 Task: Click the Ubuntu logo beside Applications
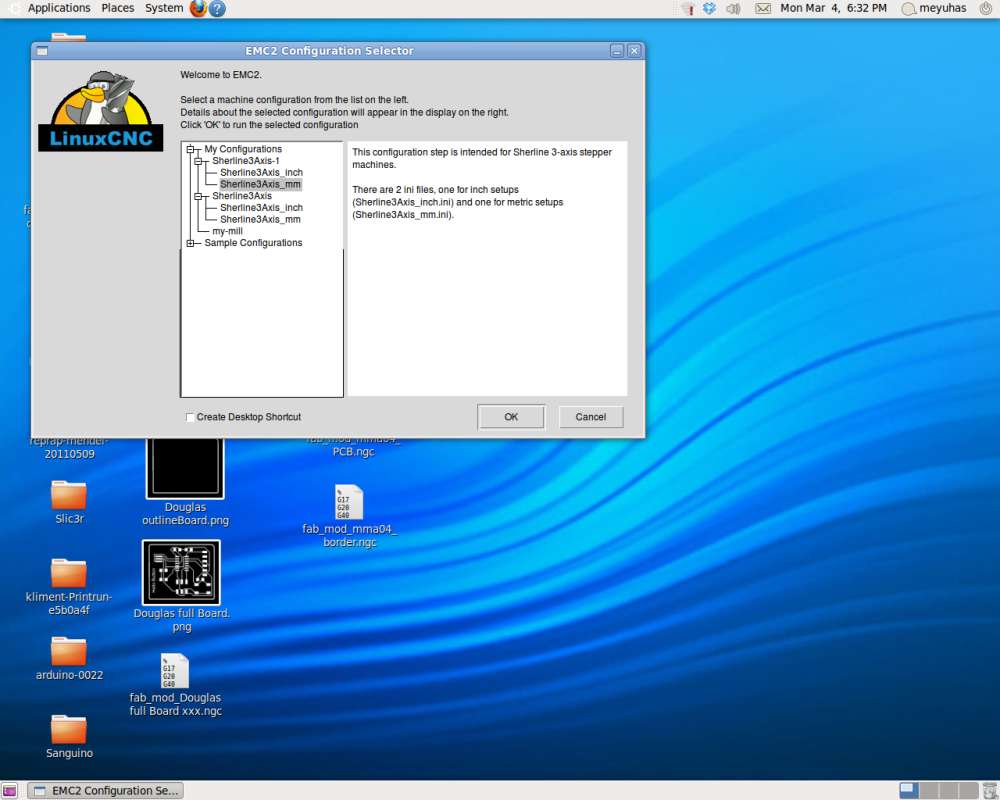[x=14, y=8]
